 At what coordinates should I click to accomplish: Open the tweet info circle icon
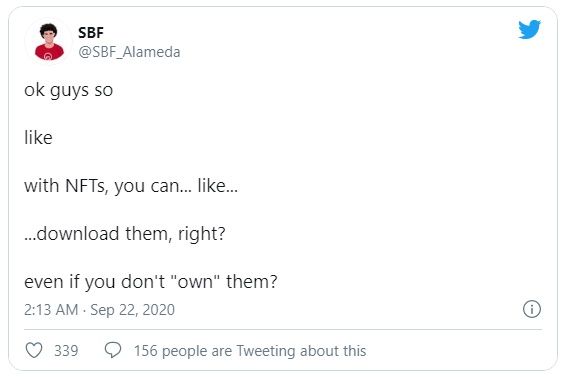532,309
